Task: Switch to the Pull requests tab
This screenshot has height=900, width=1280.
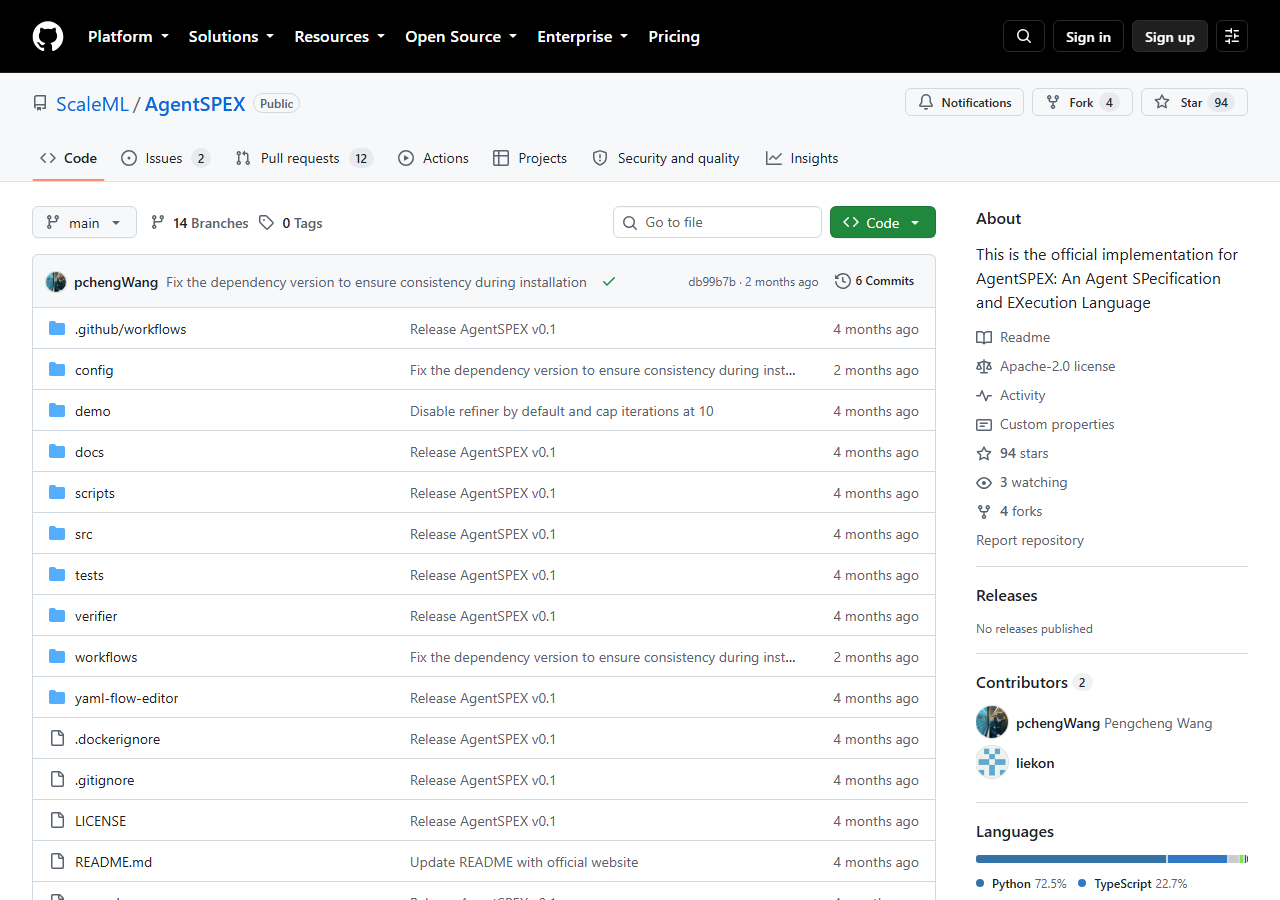Action: [x=304, y=158]
